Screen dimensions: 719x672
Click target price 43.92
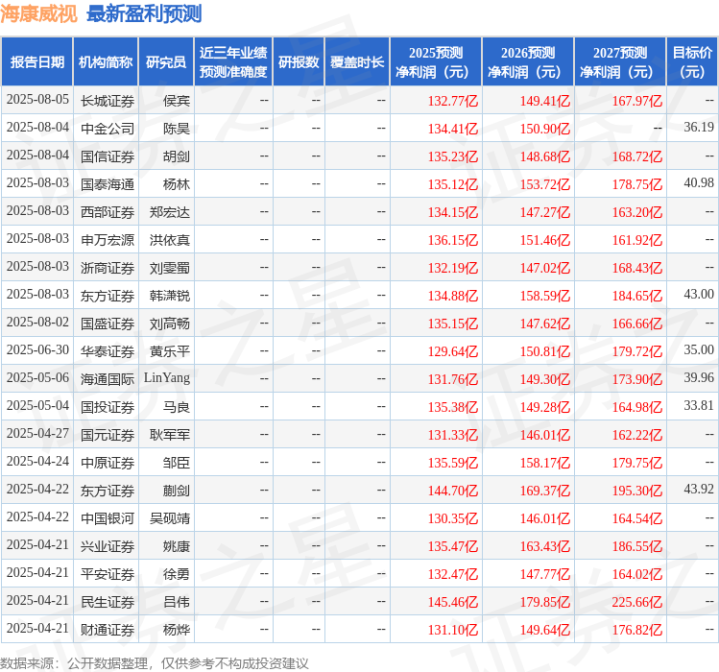tap(698, 489)
